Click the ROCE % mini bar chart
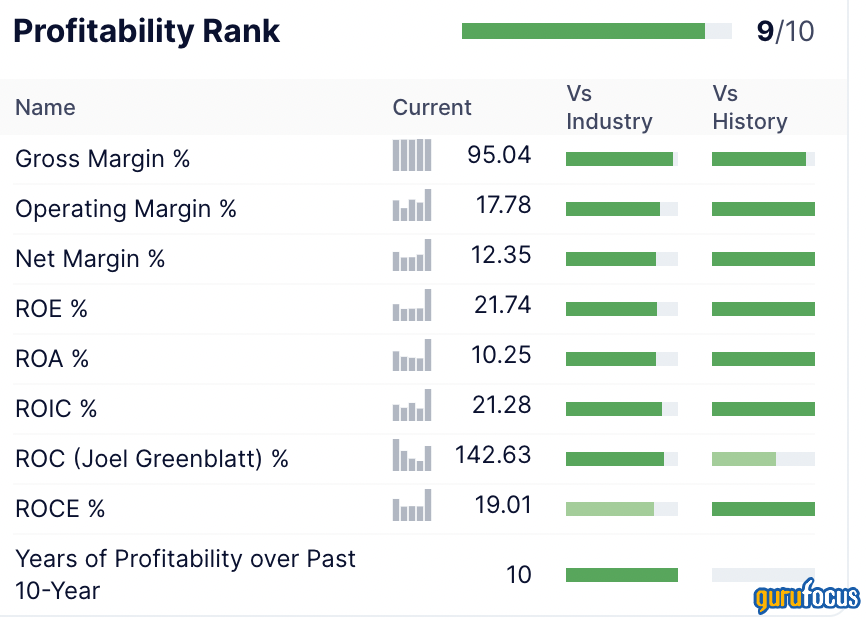This screenshot has width=866, height=620. click(412, 506)
